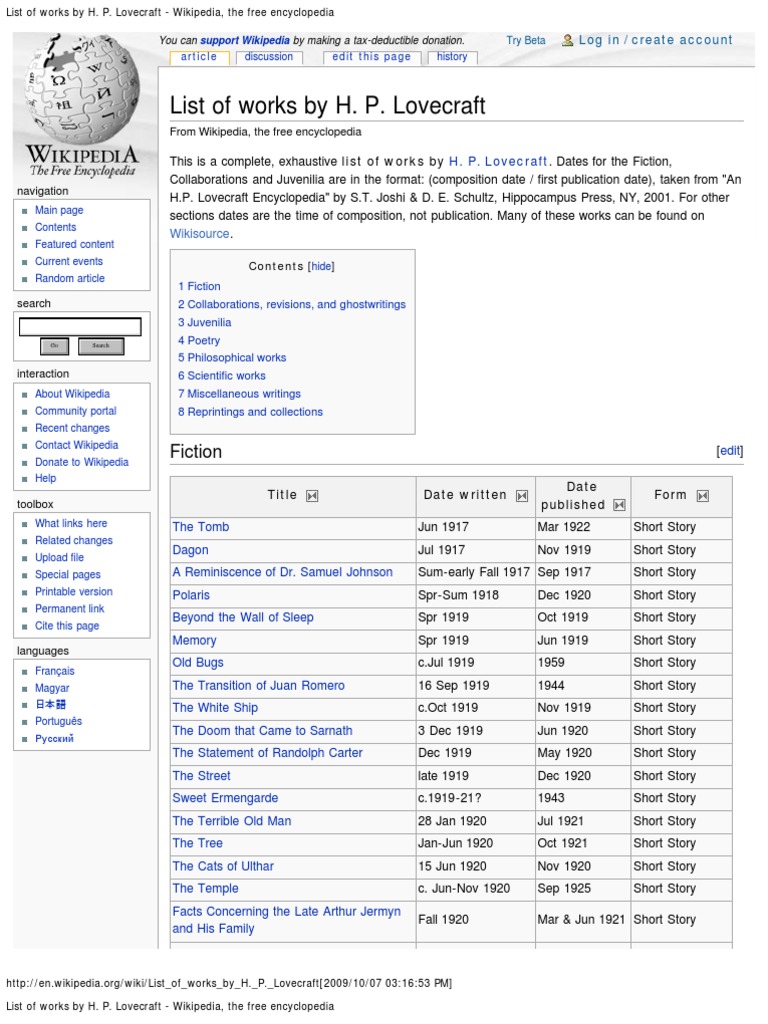Open Facts Concerning the Late Arthur Jermyn link

(x=286, y=920)
